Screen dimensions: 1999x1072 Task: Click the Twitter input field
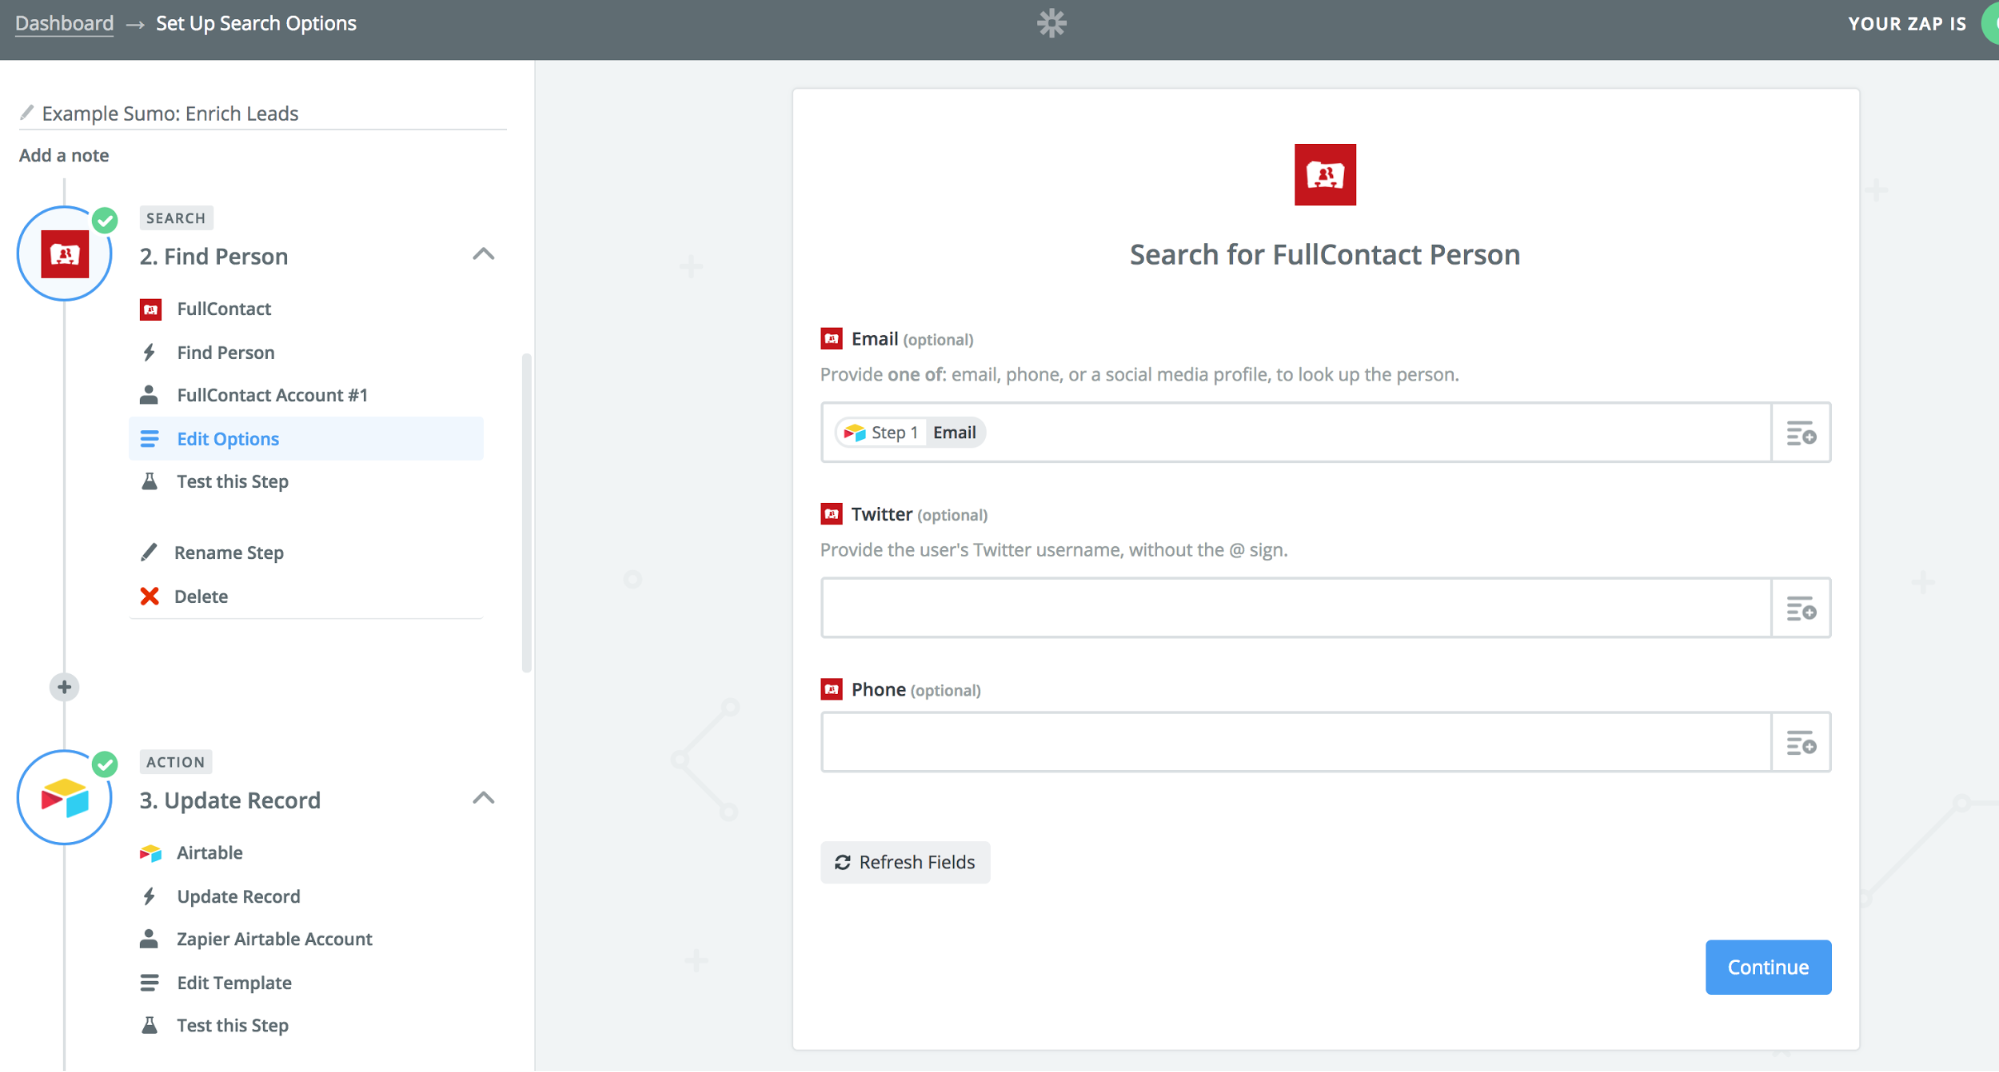[x=1296, y=608]
